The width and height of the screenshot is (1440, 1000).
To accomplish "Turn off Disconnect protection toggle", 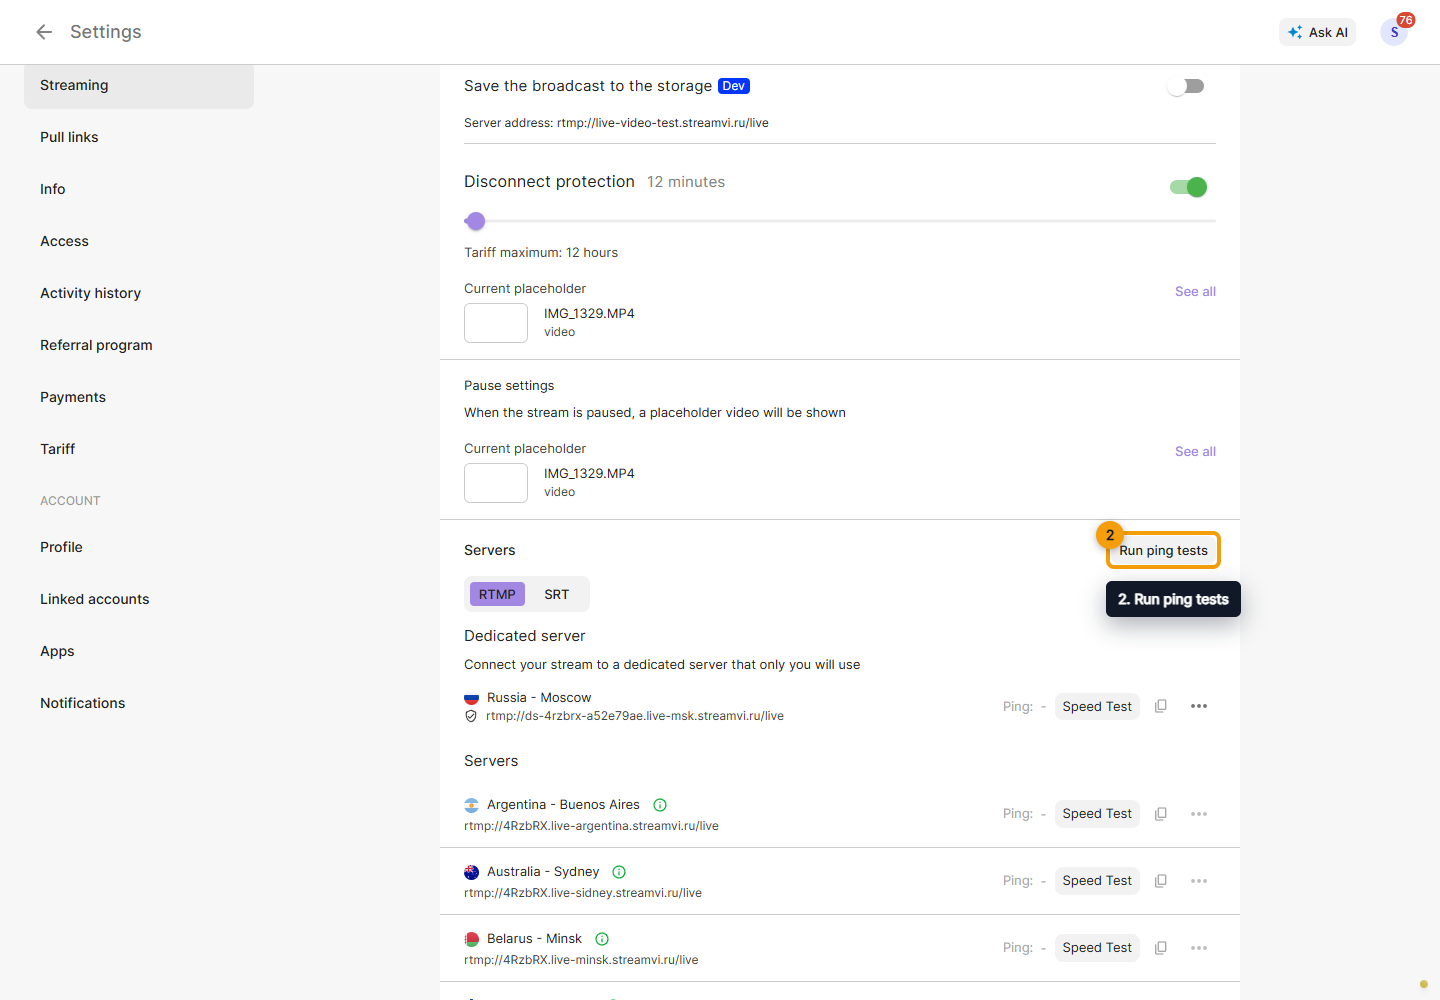I will click(x=1189, y=187).
